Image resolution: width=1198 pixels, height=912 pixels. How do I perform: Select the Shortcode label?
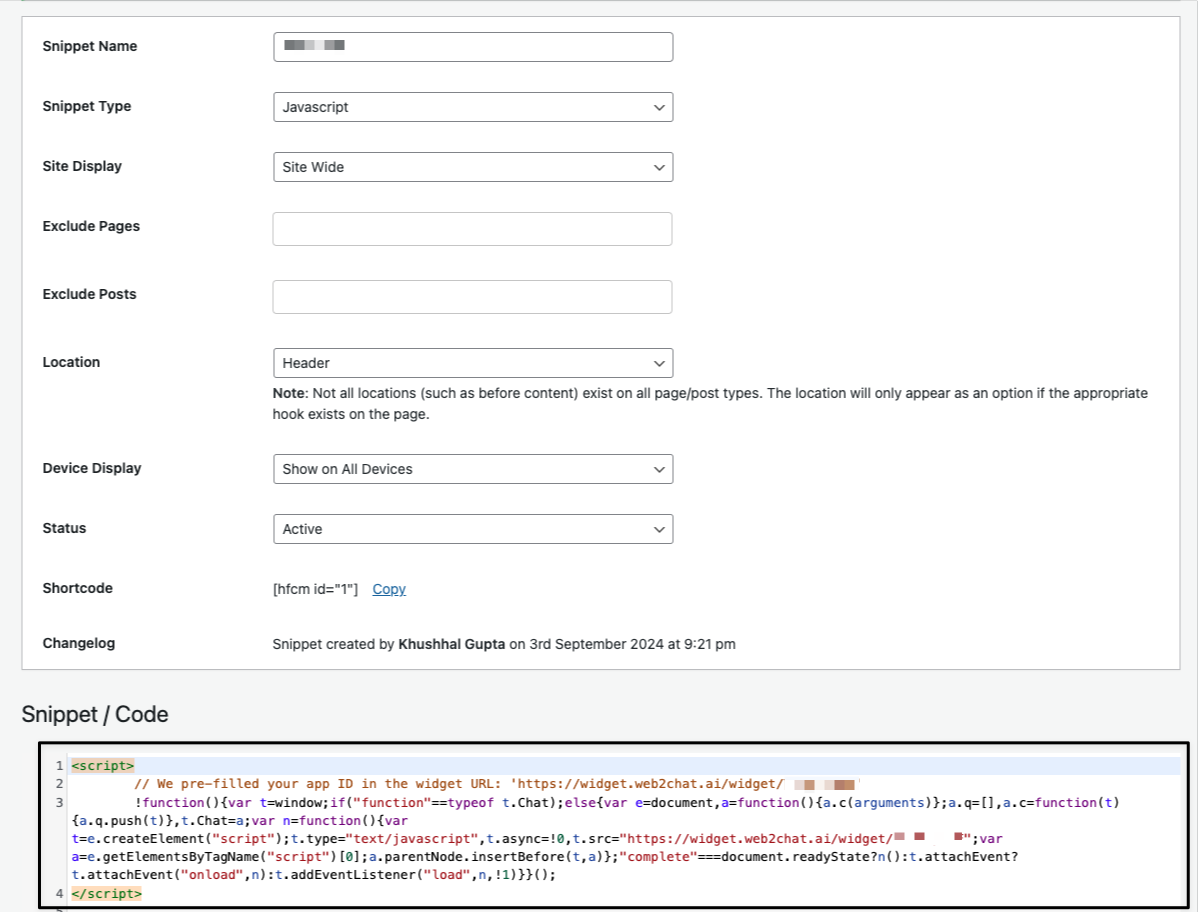point(78,588)
